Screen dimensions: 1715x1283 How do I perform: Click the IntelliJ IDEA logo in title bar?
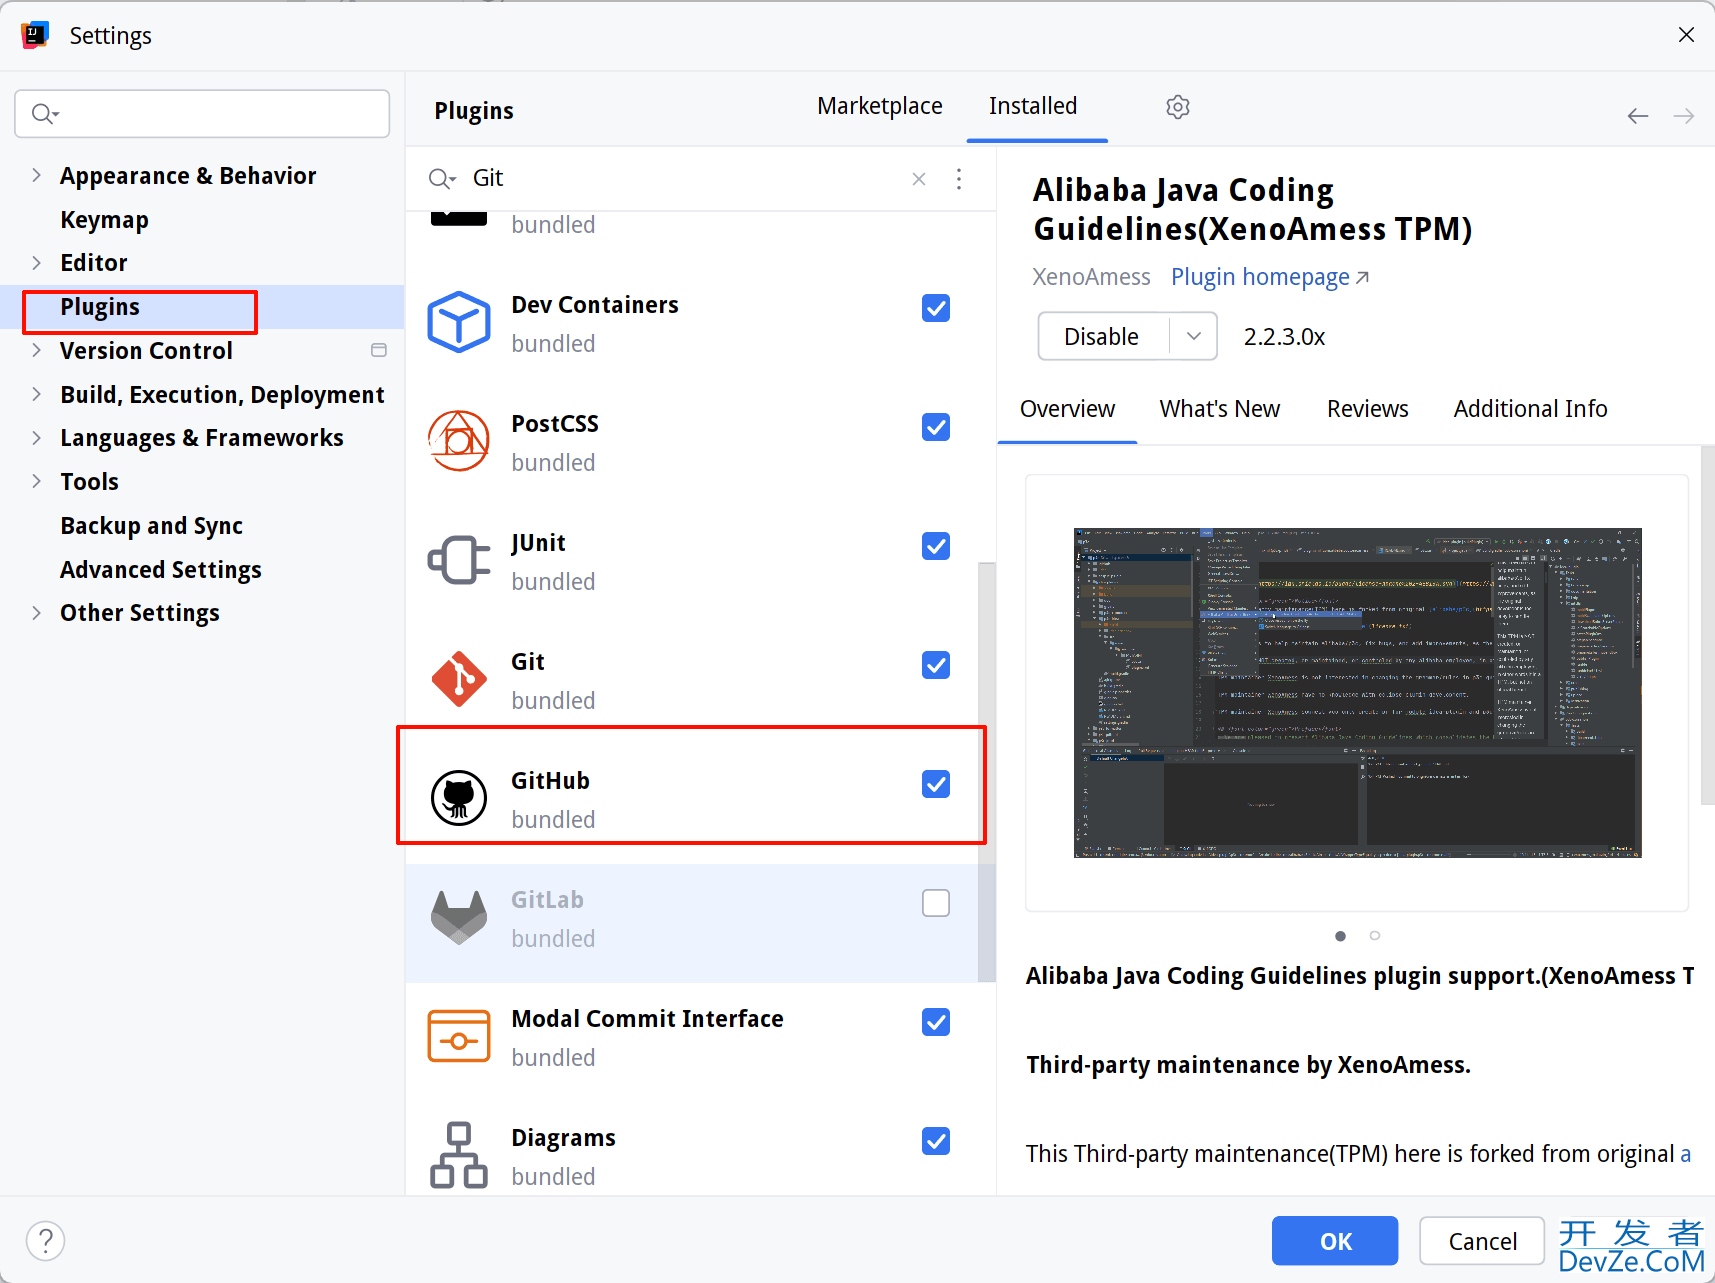[35, 35]
